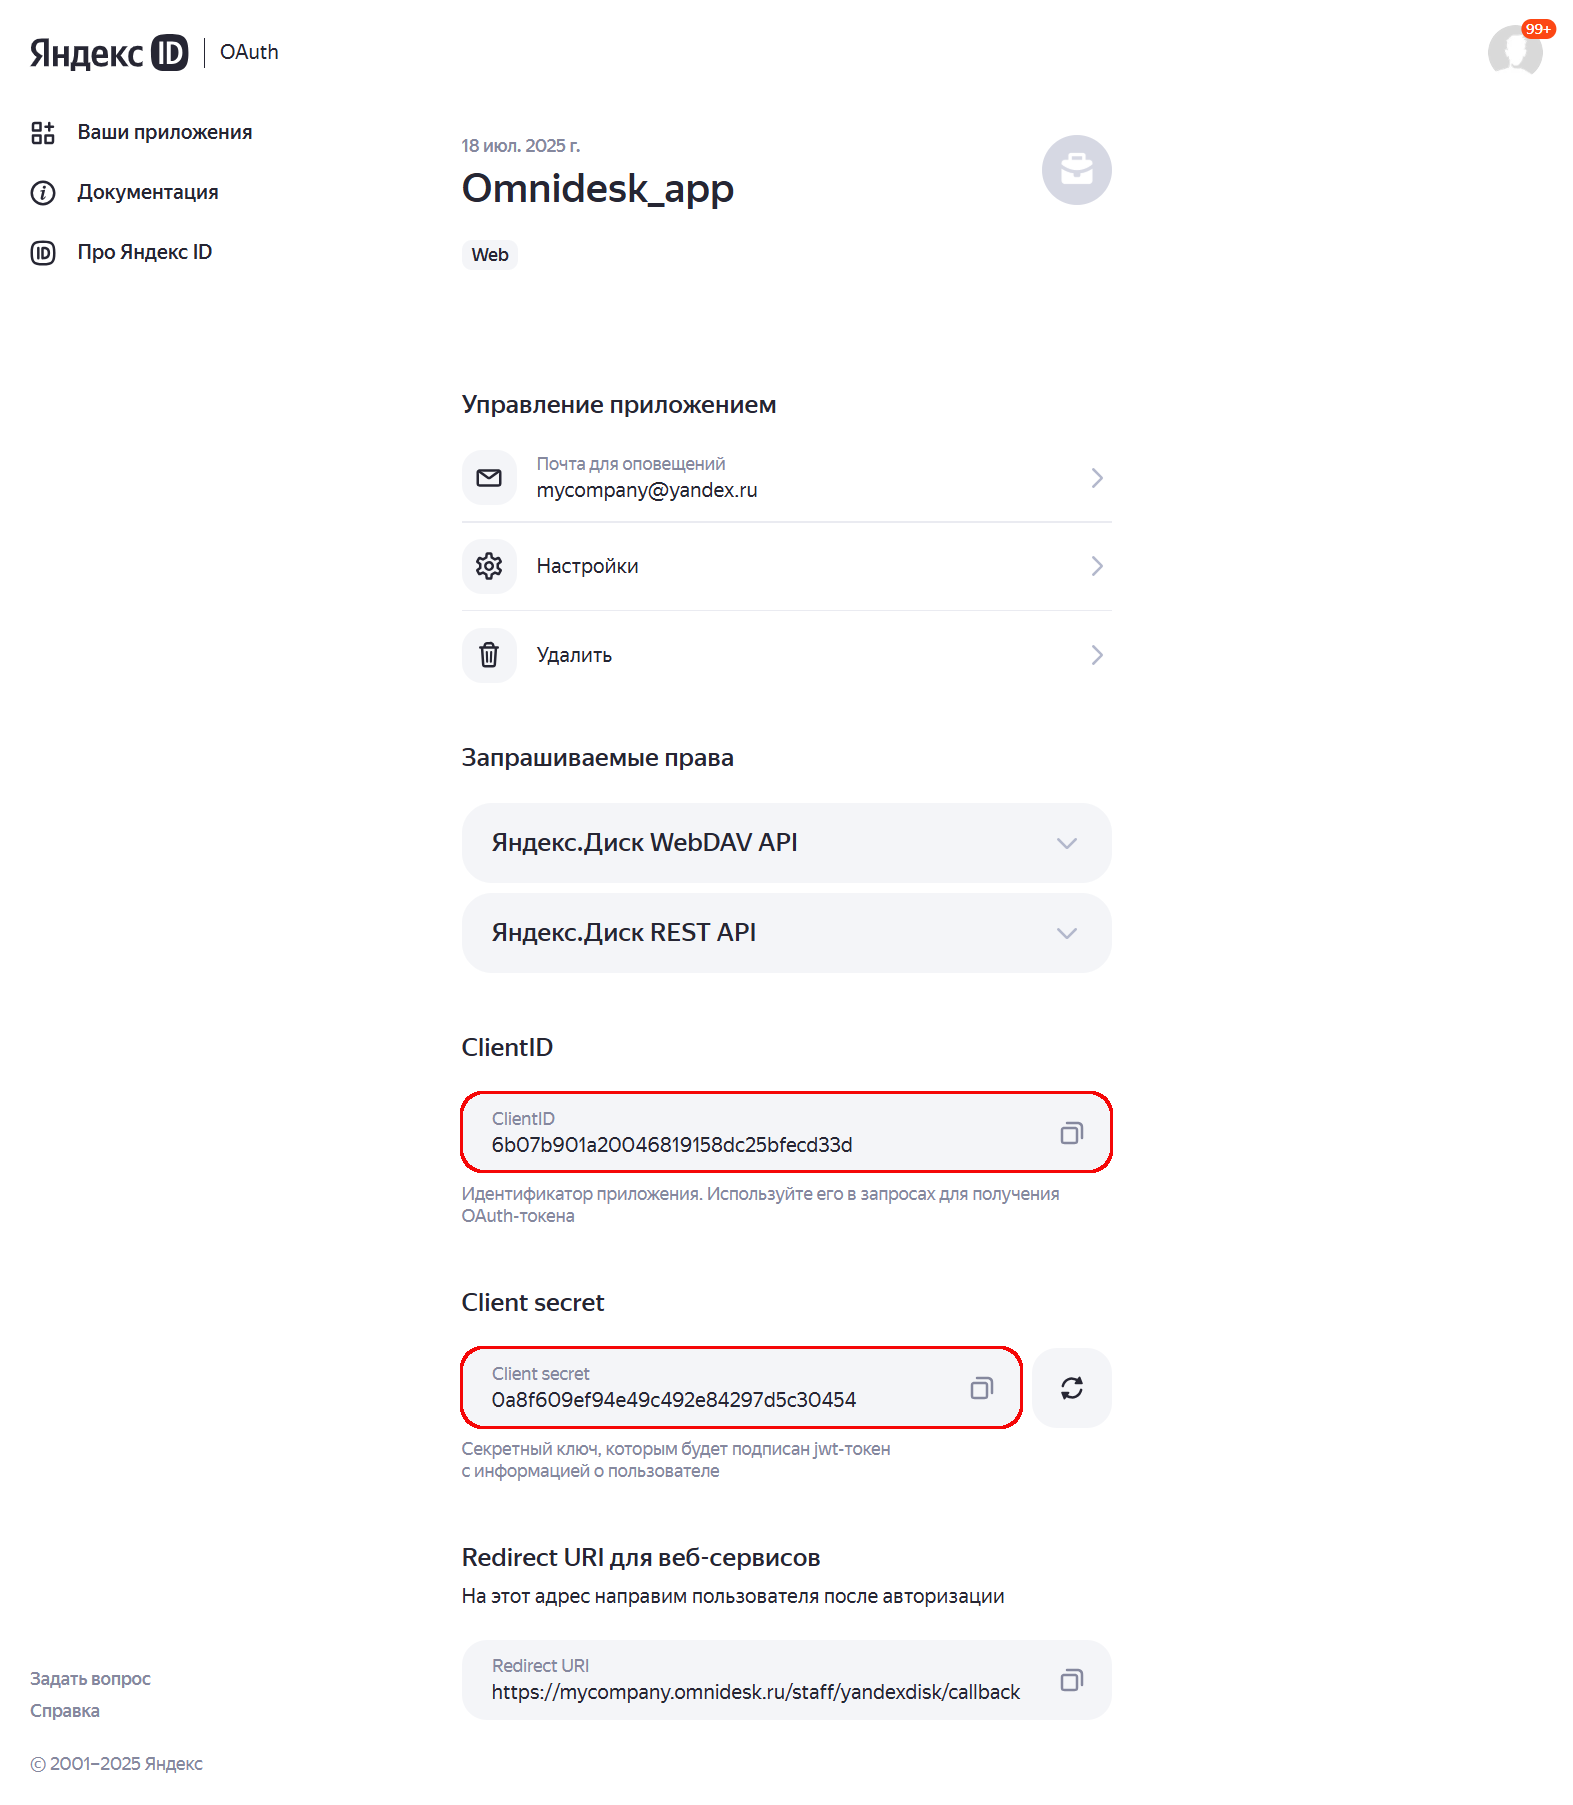Copy the Redirect URI
Image resolution: width=1573 pixels, height=1805 pixels.
click(1071, 1680)
